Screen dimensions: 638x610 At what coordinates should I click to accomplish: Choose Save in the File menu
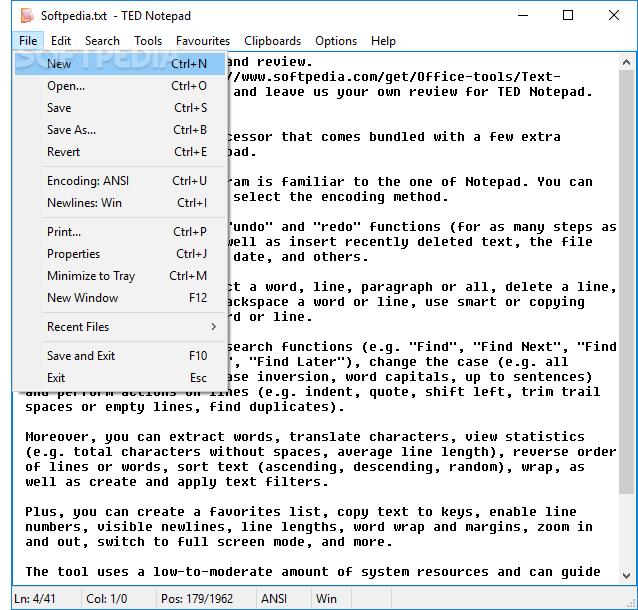click(120, 108)
